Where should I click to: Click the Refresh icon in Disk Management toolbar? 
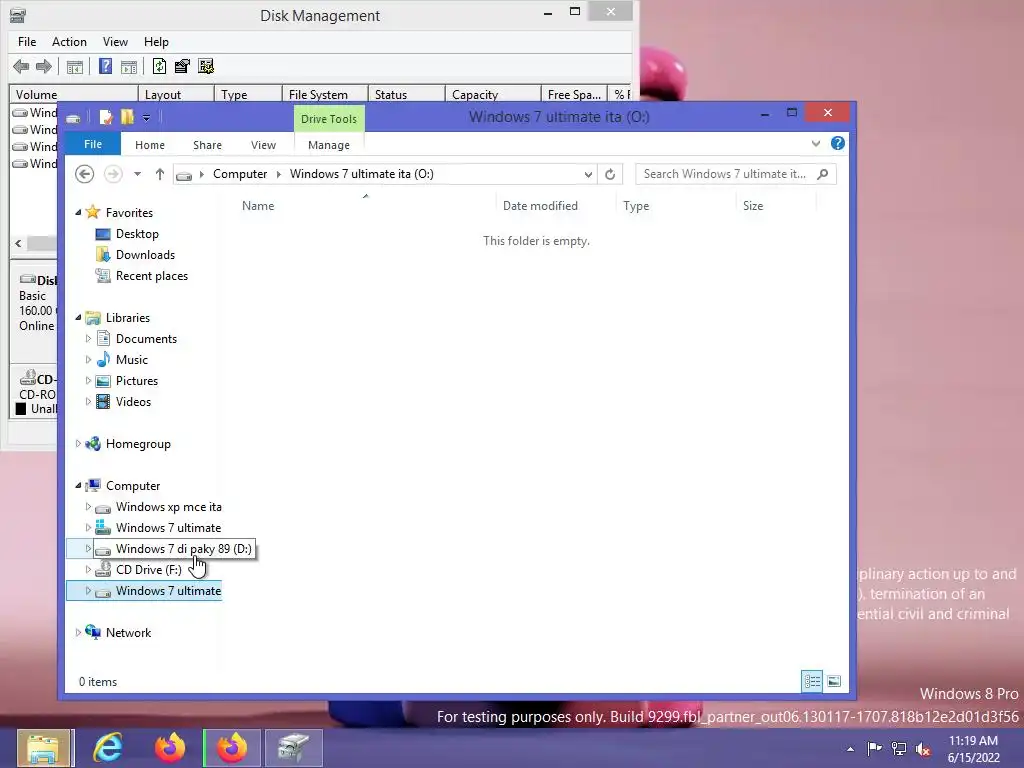159,66
